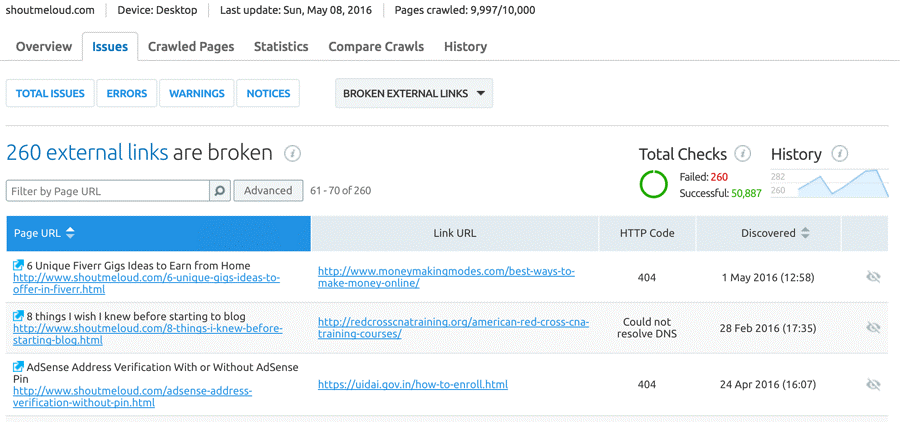Viewport: 900px width, 422px height.
Task: Hide the moneymakingmodes.com broken link row
Action: pos(873,277)
